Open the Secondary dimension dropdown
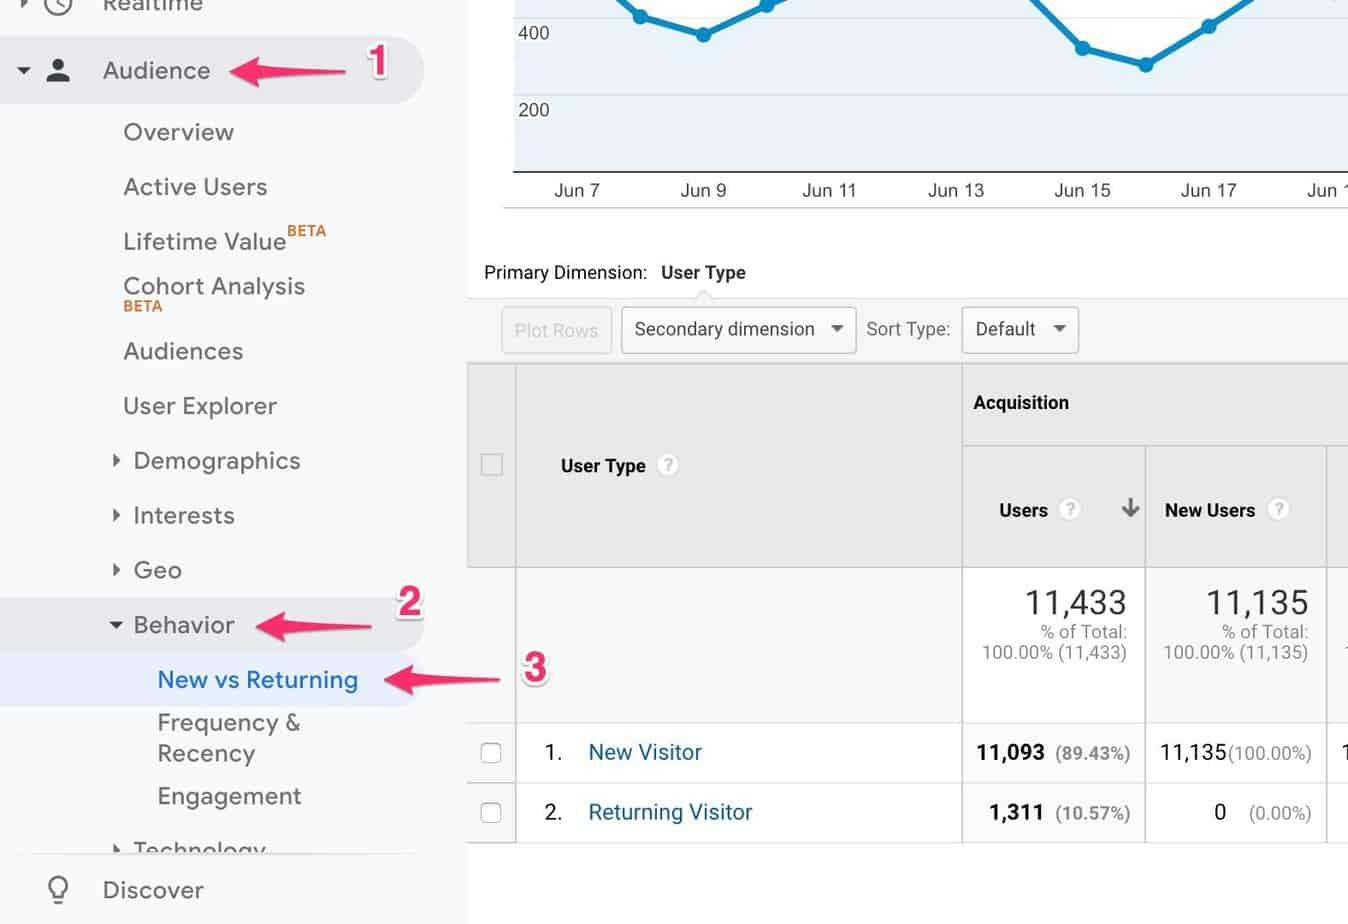The height and width of the screenshot is (924, 1348). coord(737,329)
